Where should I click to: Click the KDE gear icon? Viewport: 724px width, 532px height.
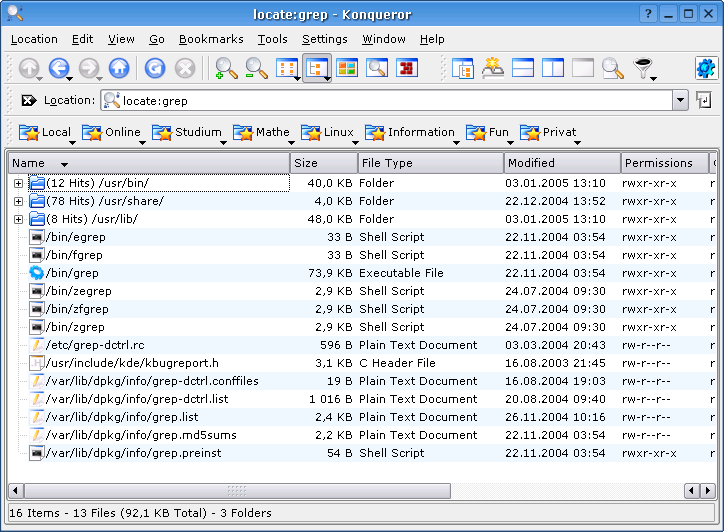click(707, 68)
